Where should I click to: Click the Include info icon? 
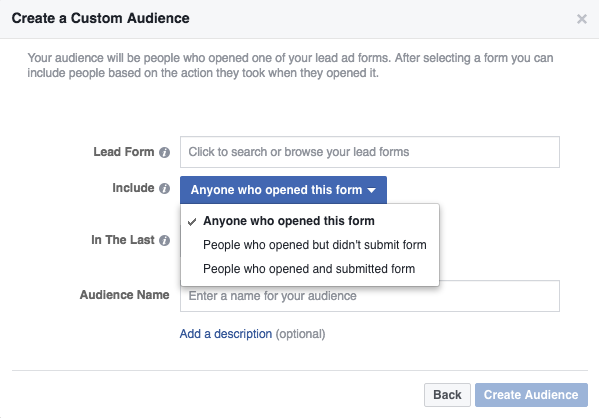pyautogui.click(x=164, y=188)
